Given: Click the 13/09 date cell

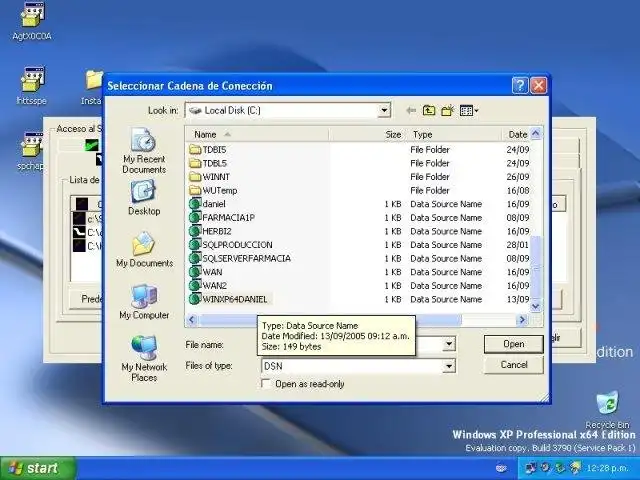Looking at the screenshot, I should pyautogui.click(x=518, y=299).
